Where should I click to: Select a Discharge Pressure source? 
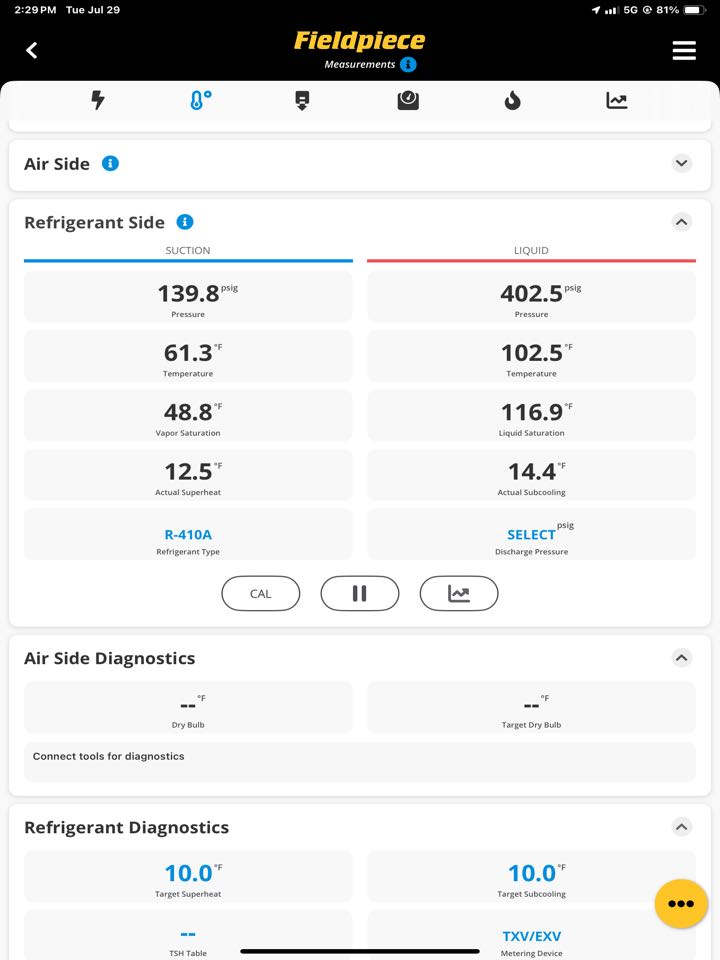coord(531,534)
